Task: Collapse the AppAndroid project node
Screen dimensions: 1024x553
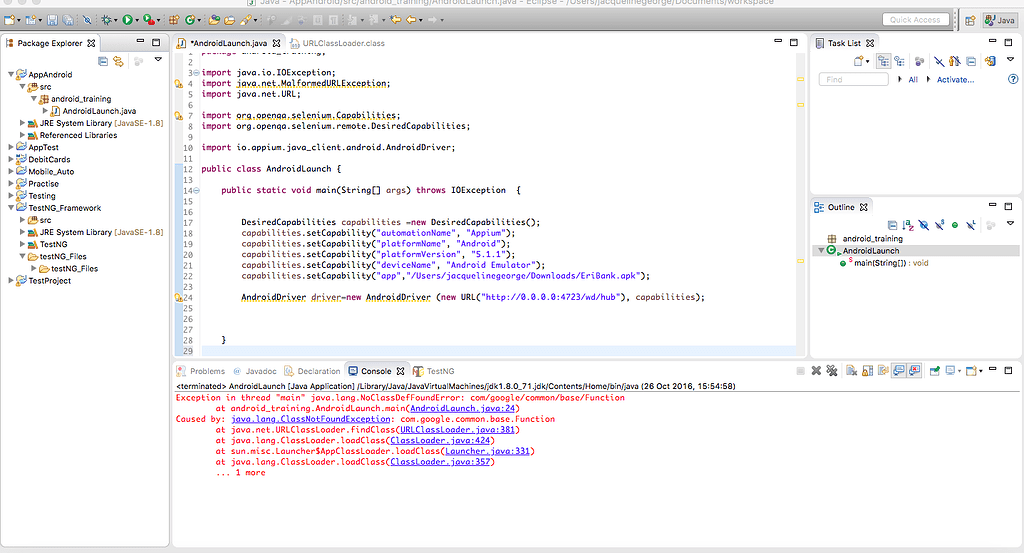Action: click(x=11, y=74)
